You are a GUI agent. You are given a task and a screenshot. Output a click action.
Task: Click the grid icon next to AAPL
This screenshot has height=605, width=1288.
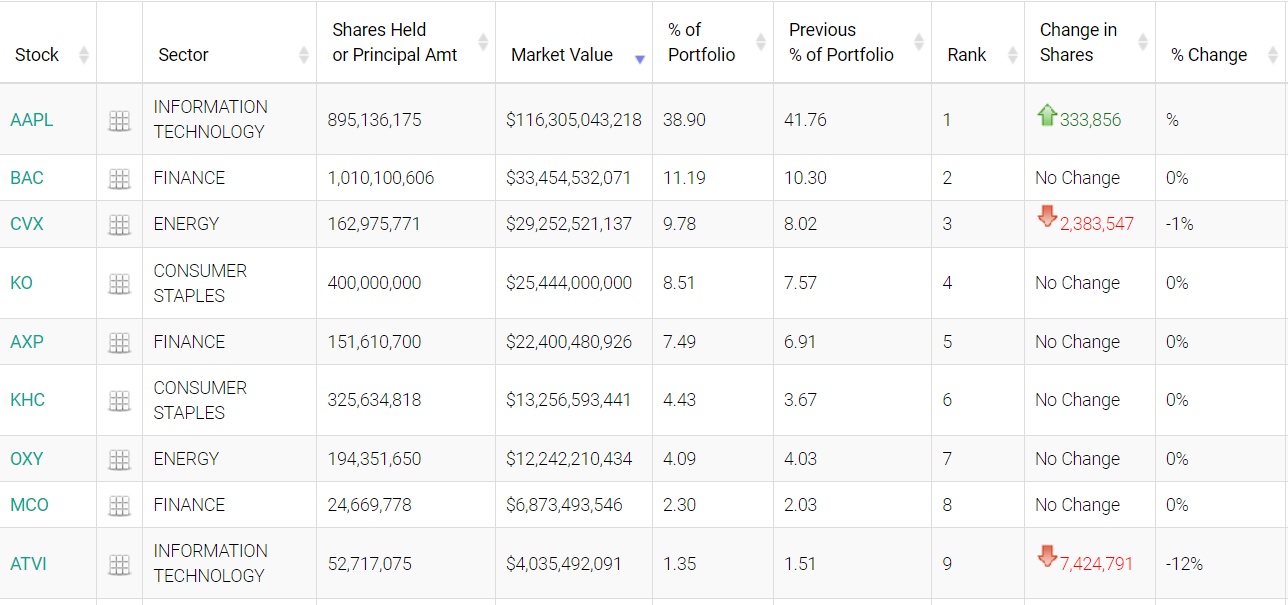[x=119, y=121]
